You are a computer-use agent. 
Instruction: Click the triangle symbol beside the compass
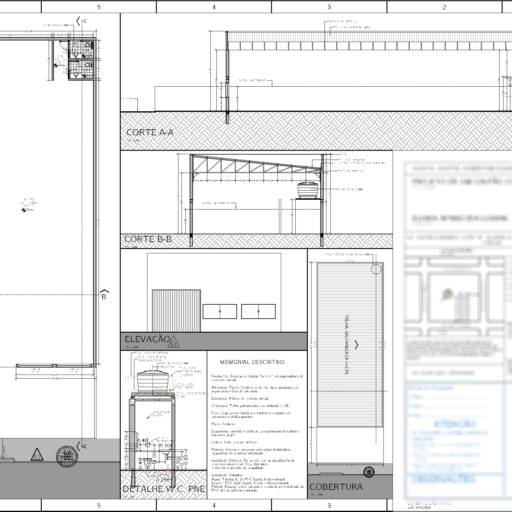pos(37,455)
